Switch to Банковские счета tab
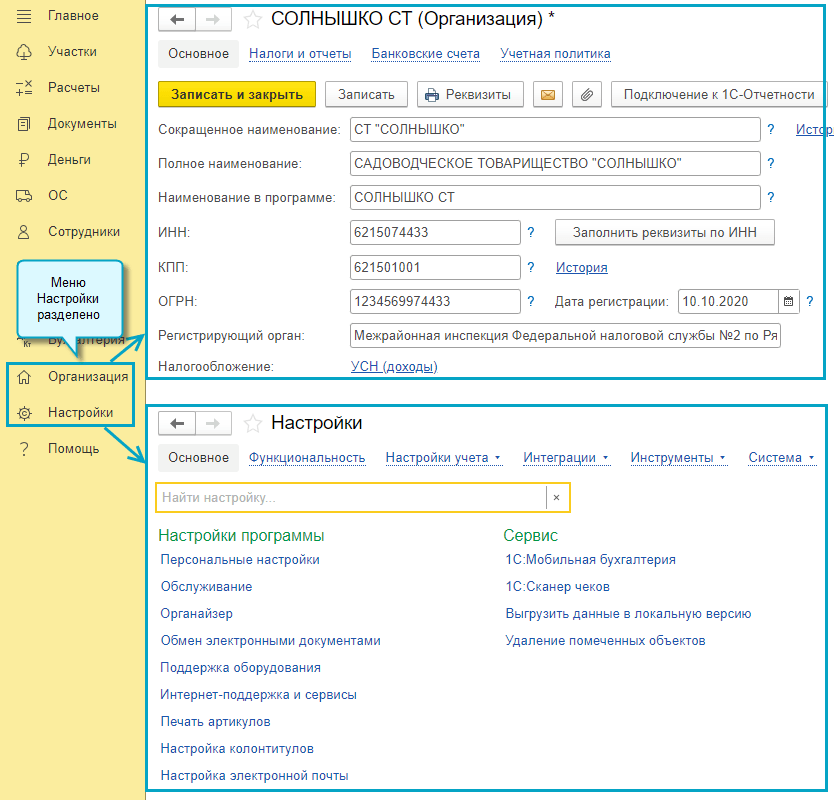This screenshot has width=834, height=800. point(425,54)
